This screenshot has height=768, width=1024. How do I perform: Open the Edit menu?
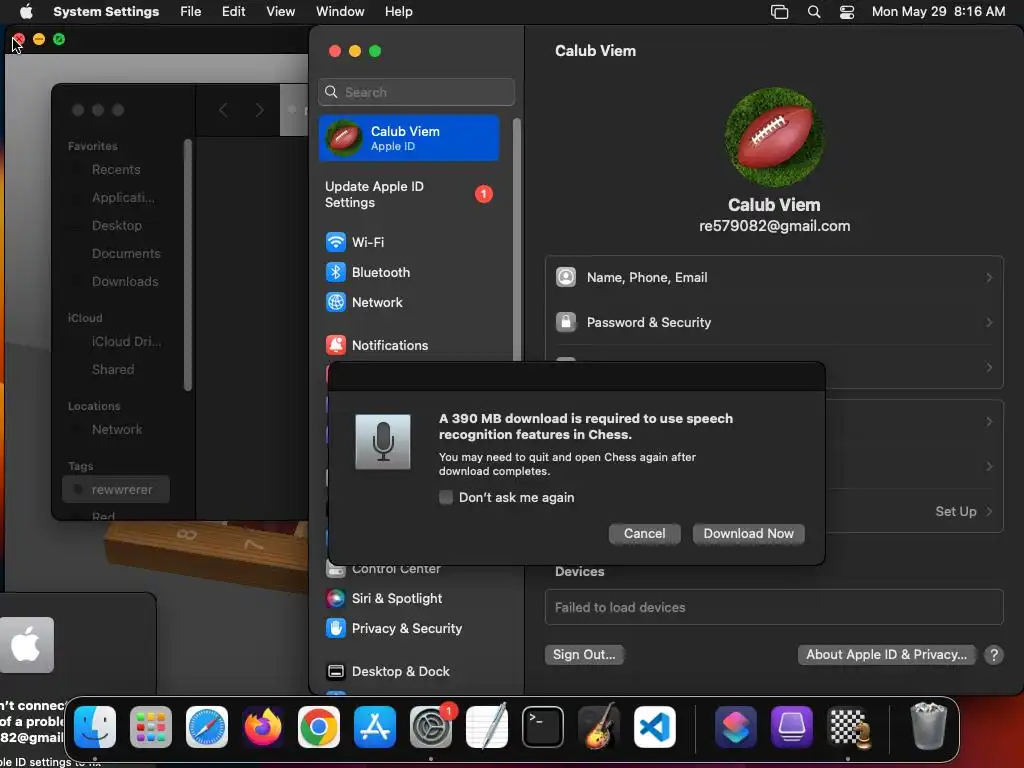[233, 12]
